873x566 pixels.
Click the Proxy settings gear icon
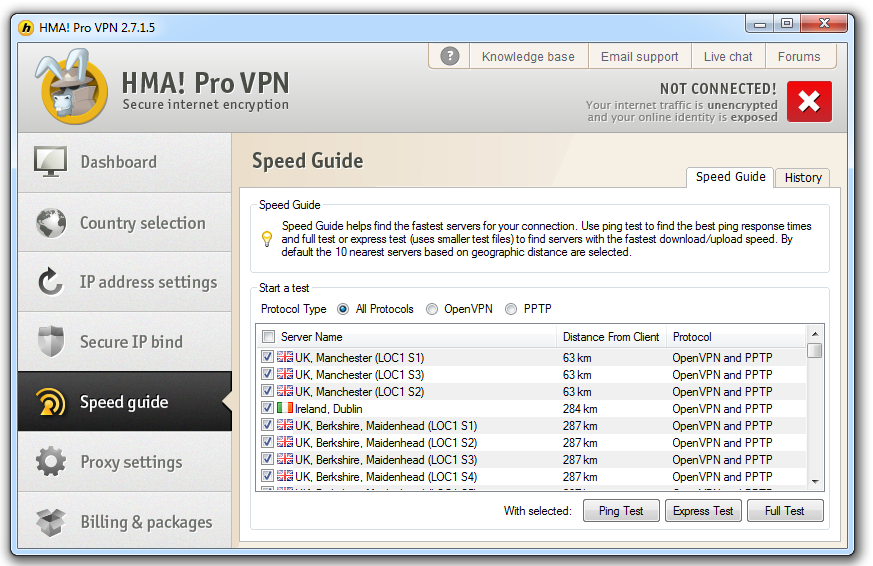[51, 461]
